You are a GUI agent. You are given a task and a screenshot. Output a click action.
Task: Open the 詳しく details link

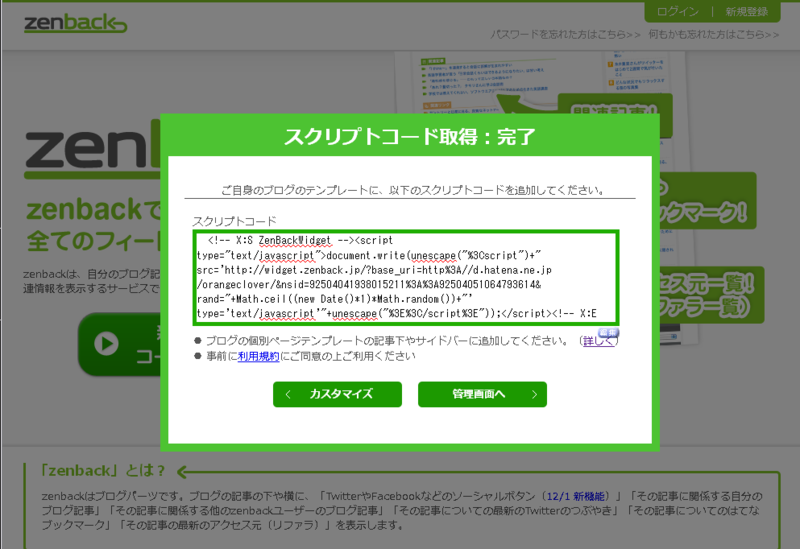[x=598, y=341]
